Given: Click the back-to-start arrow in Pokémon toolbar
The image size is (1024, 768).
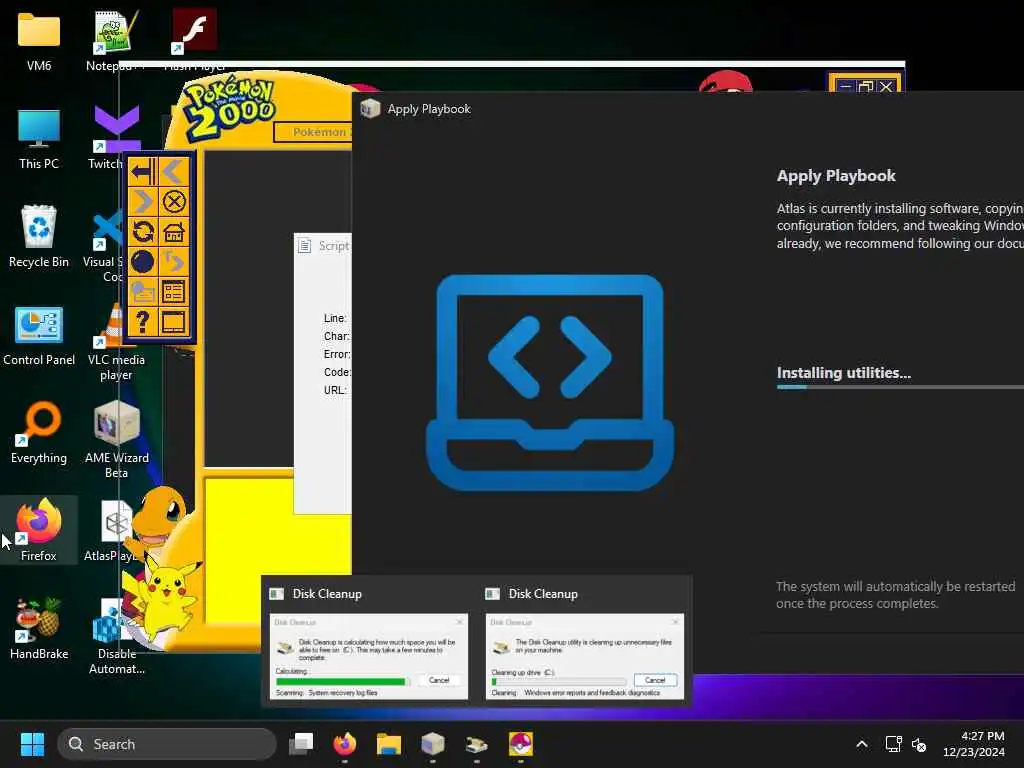Looking at the screenshot, I should click(143, 172).
